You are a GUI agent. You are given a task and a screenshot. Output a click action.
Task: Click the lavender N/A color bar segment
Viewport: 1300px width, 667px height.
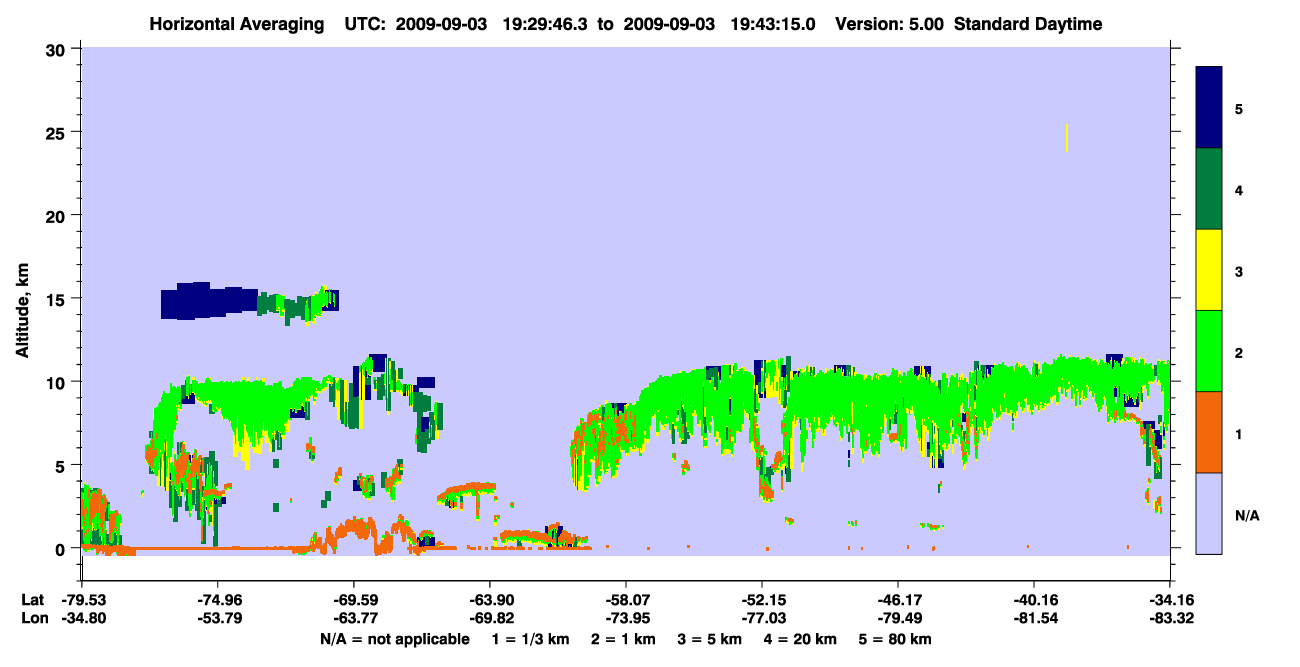[x=1209, y=513]
